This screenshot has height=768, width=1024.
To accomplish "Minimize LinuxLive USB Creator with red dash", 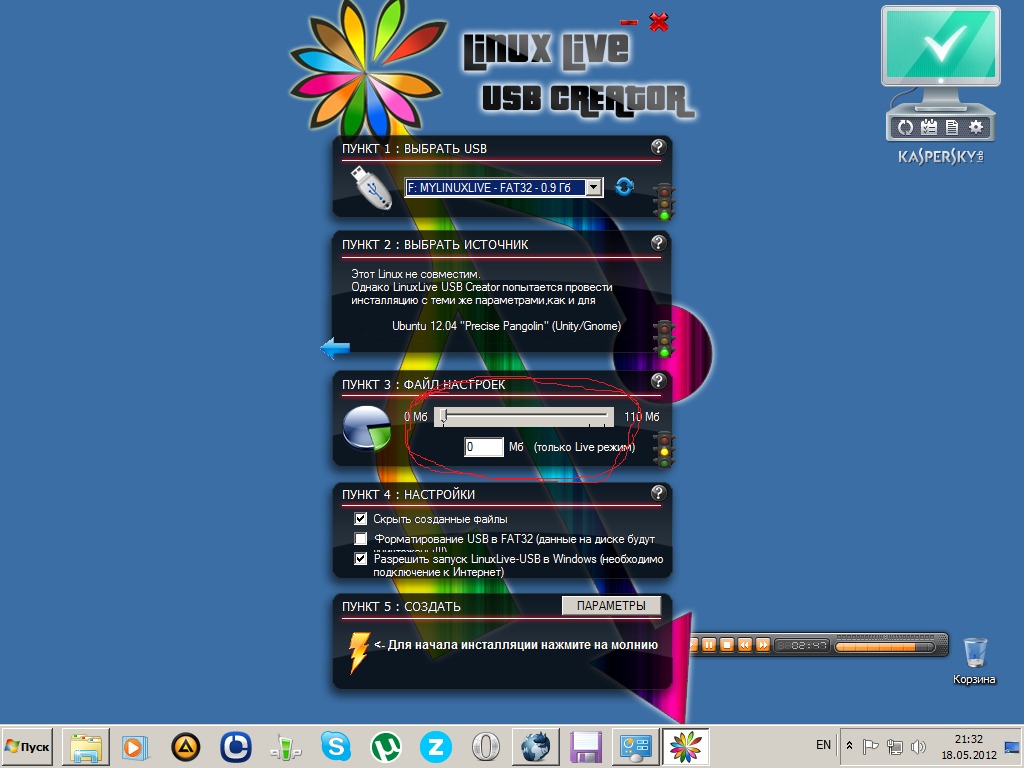I will (x=629, y=23).
